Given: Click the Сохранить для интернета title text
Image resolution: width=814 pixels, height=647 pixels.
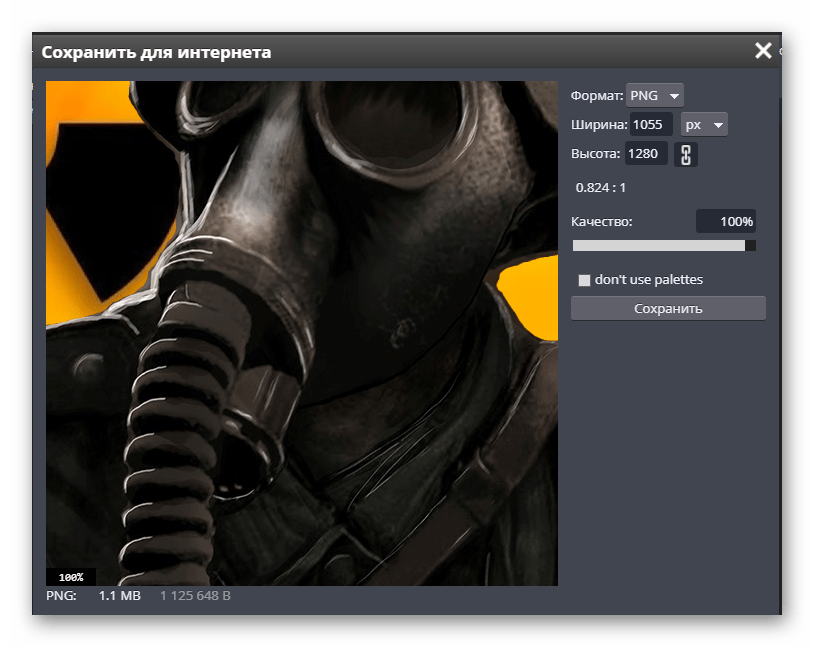Looking at the screenshot, I should pos(156,52).
